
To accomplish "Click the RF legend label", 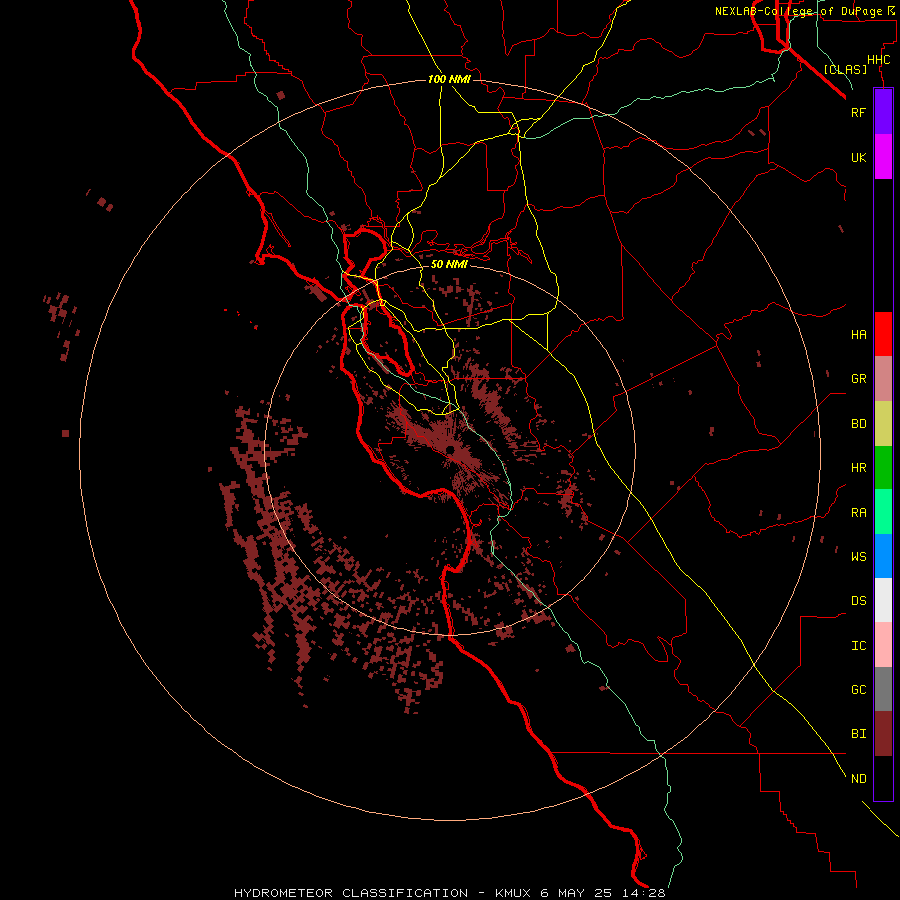I will (x=858, y=112).
